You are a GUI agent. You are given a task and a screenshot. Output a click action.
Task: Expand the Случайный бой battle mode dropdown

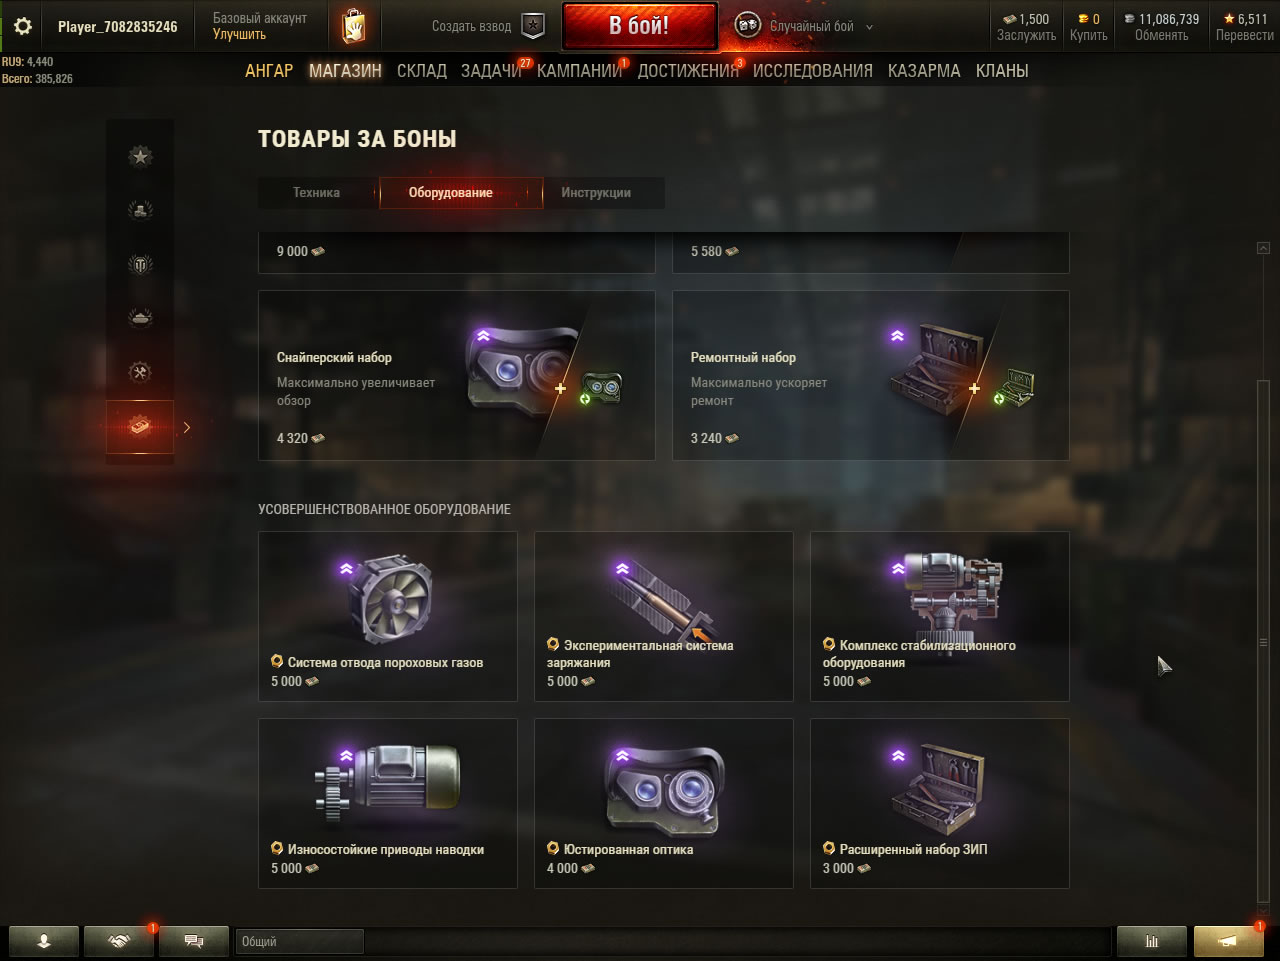[869, 27]
